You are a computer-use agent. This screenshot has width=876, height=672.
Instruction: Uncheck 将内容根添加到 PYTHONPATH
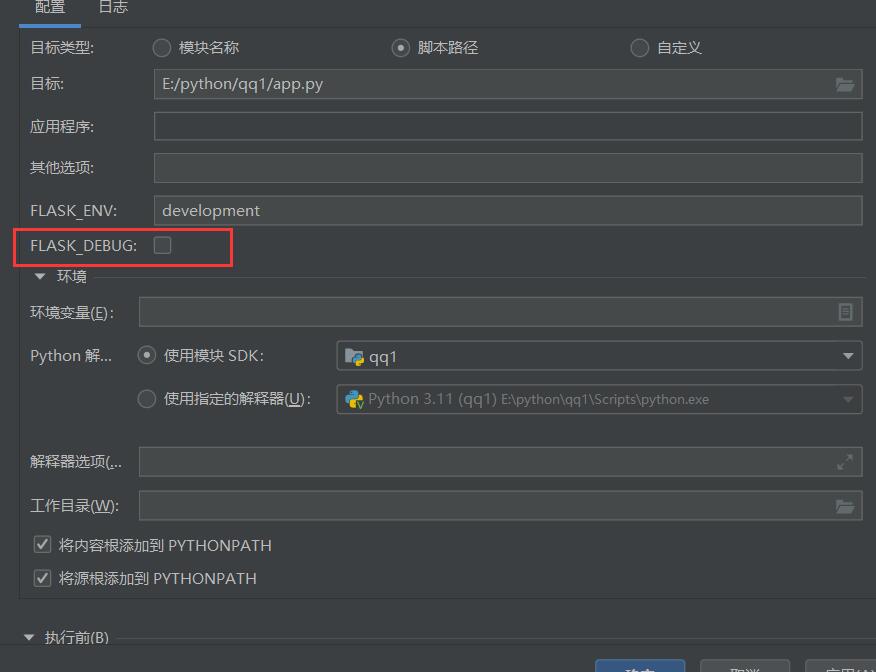point(42,545)
